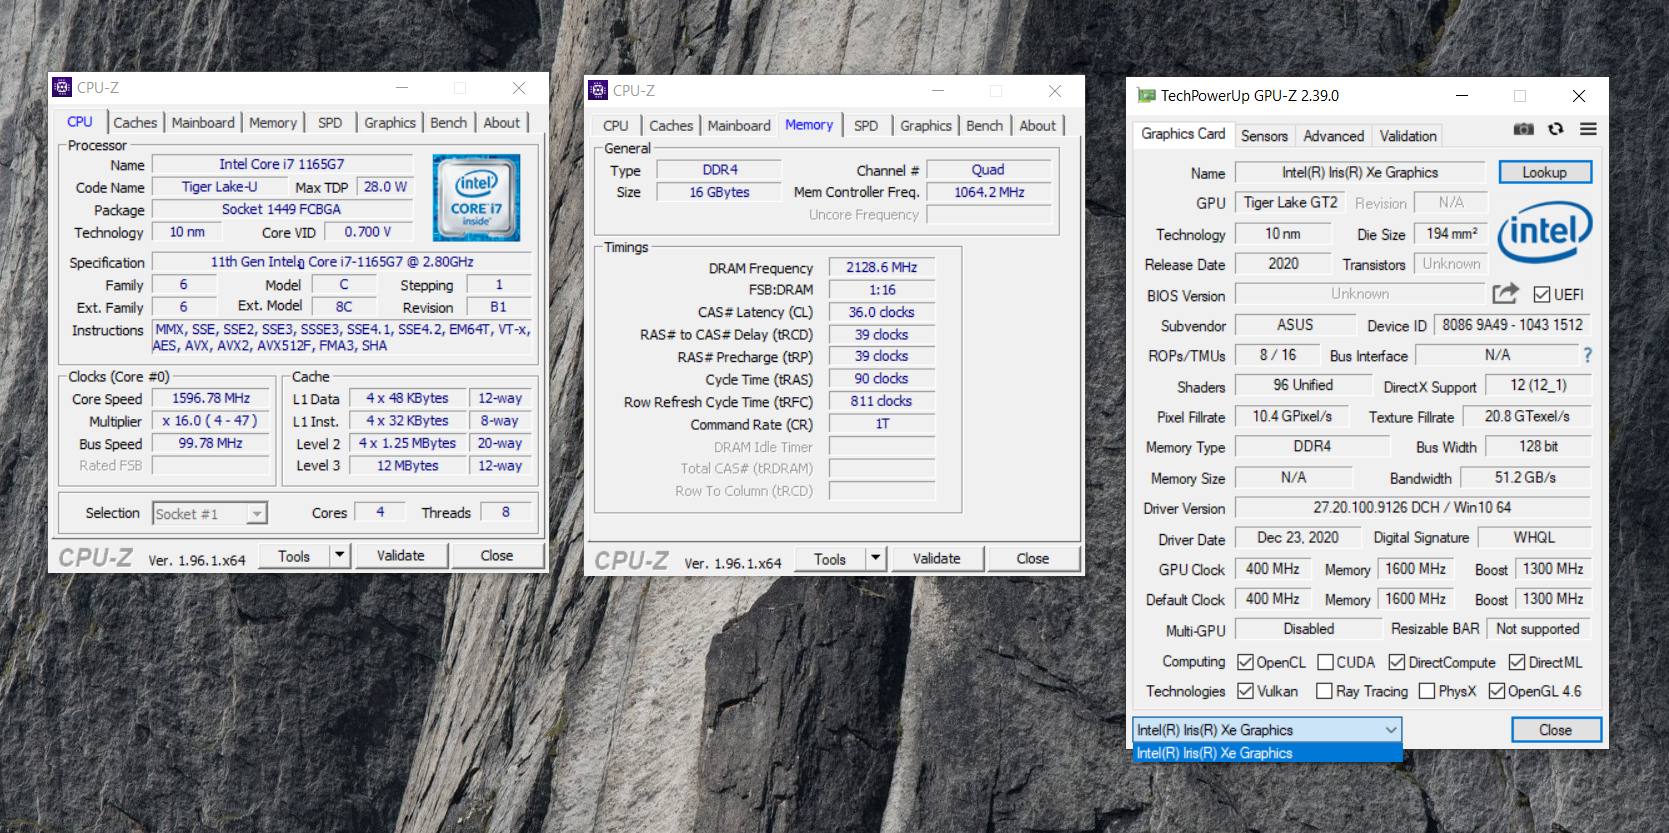Image resolution: width=1669 pixels, height=833 pixels.
Task: Click the DRAM Frequency value field
Action: coord(882,268)
